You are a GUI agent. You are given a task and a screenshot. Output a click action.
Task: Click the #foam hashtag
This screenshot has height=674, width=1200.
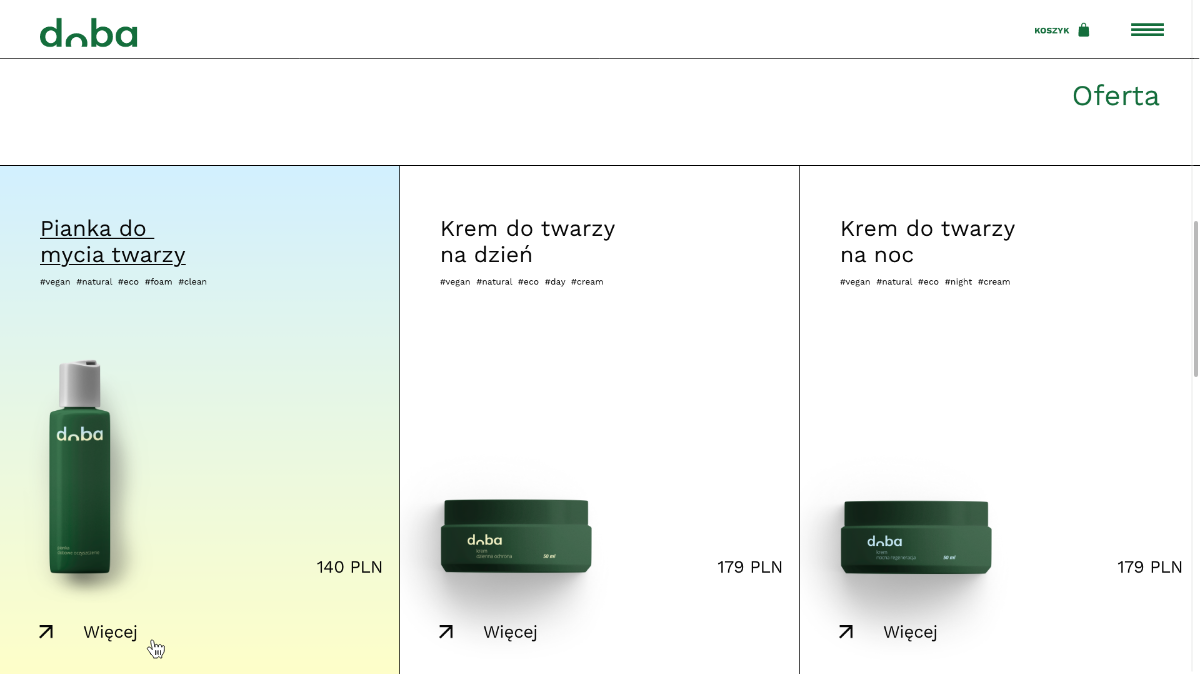158,282
